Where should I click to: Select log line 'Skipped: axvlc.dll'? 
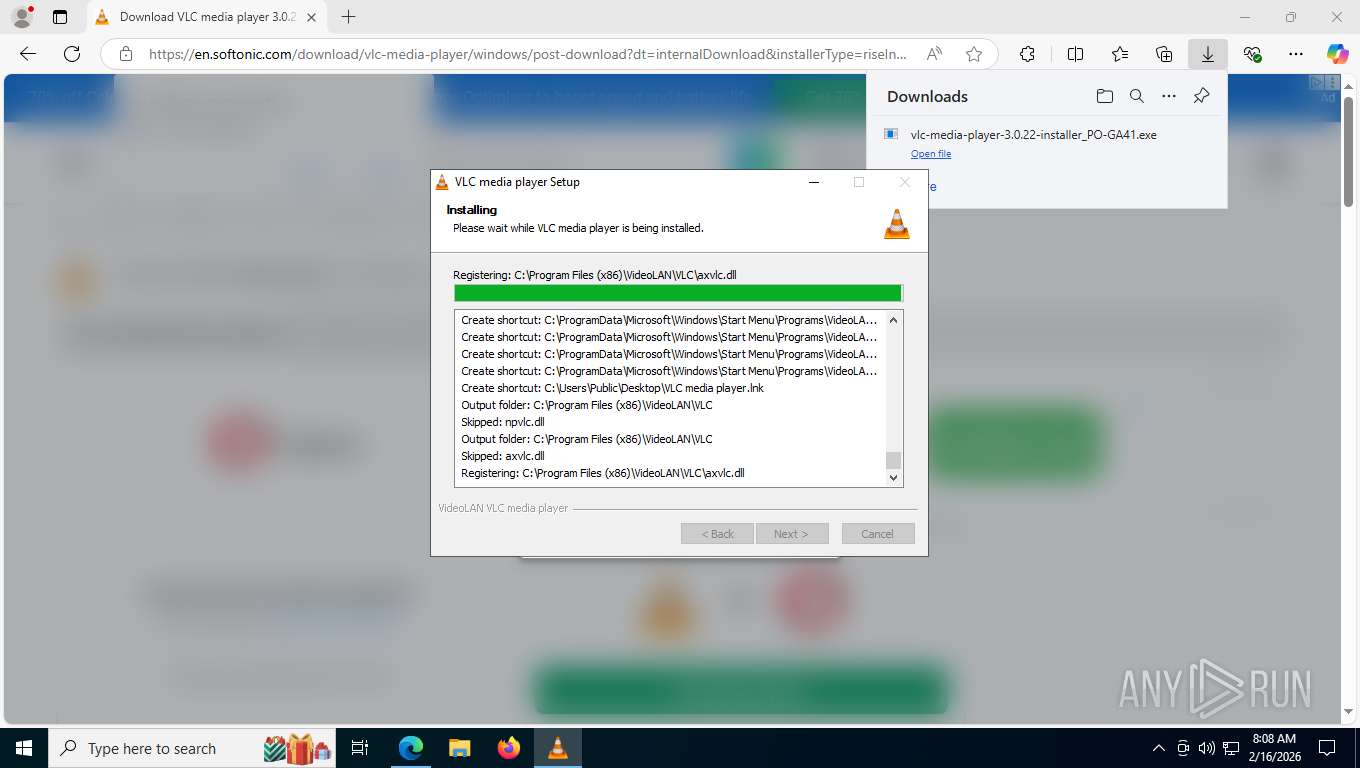point(503,456)
